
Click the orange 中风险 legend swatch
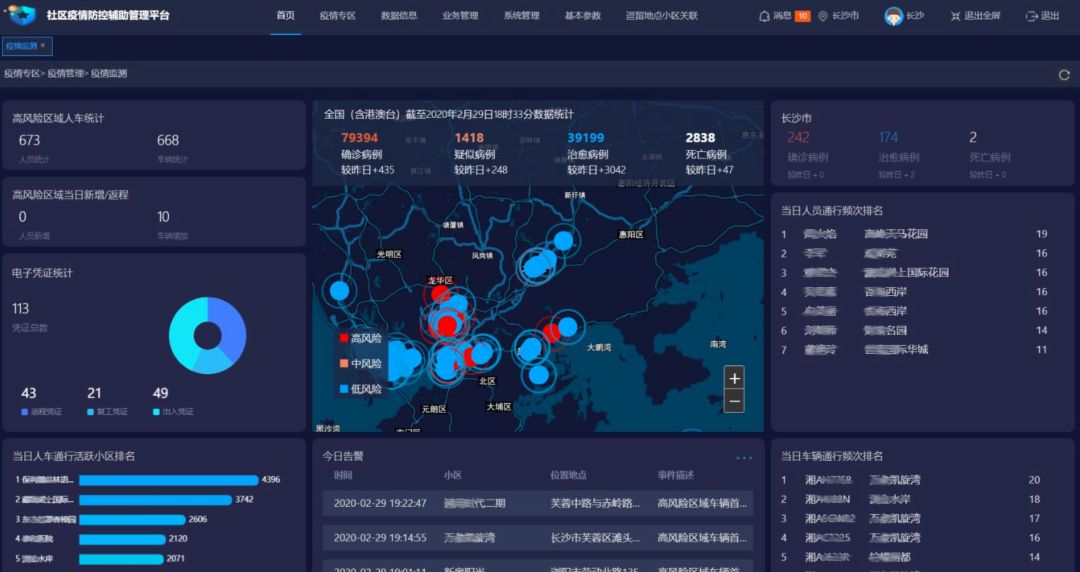(344, 363)
